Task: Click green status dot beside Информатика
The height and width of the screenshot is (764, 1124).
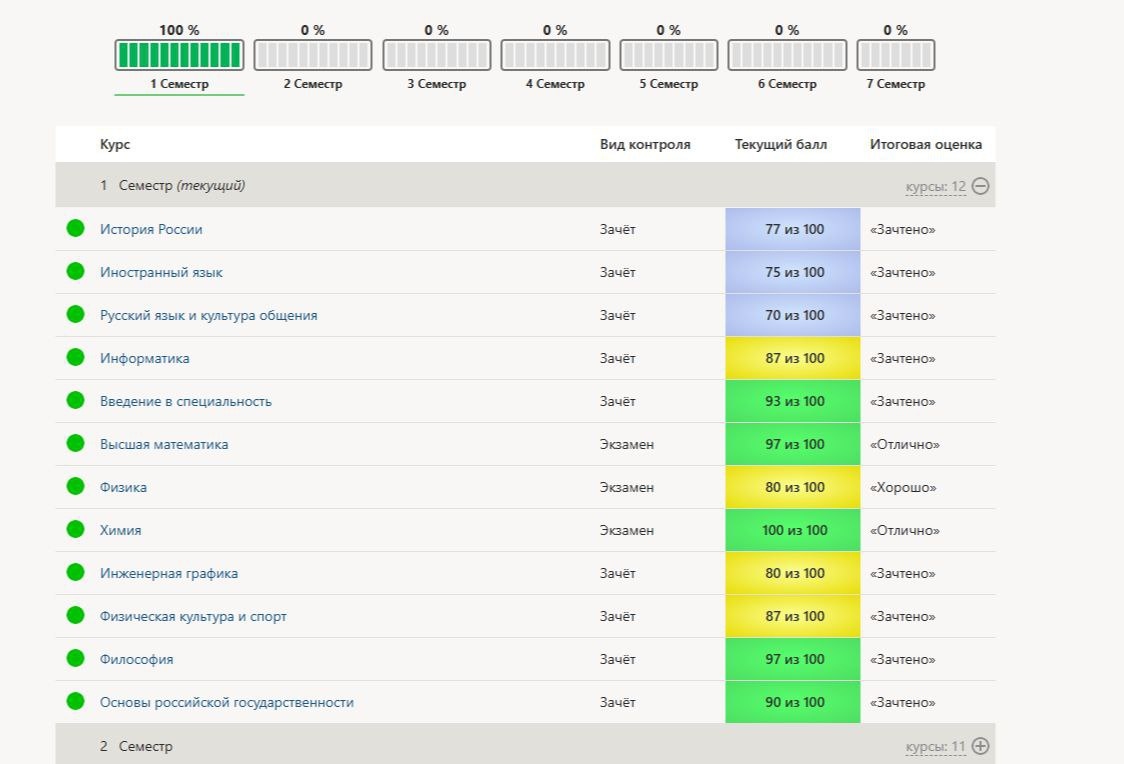Action: click(x=75, y=358)
